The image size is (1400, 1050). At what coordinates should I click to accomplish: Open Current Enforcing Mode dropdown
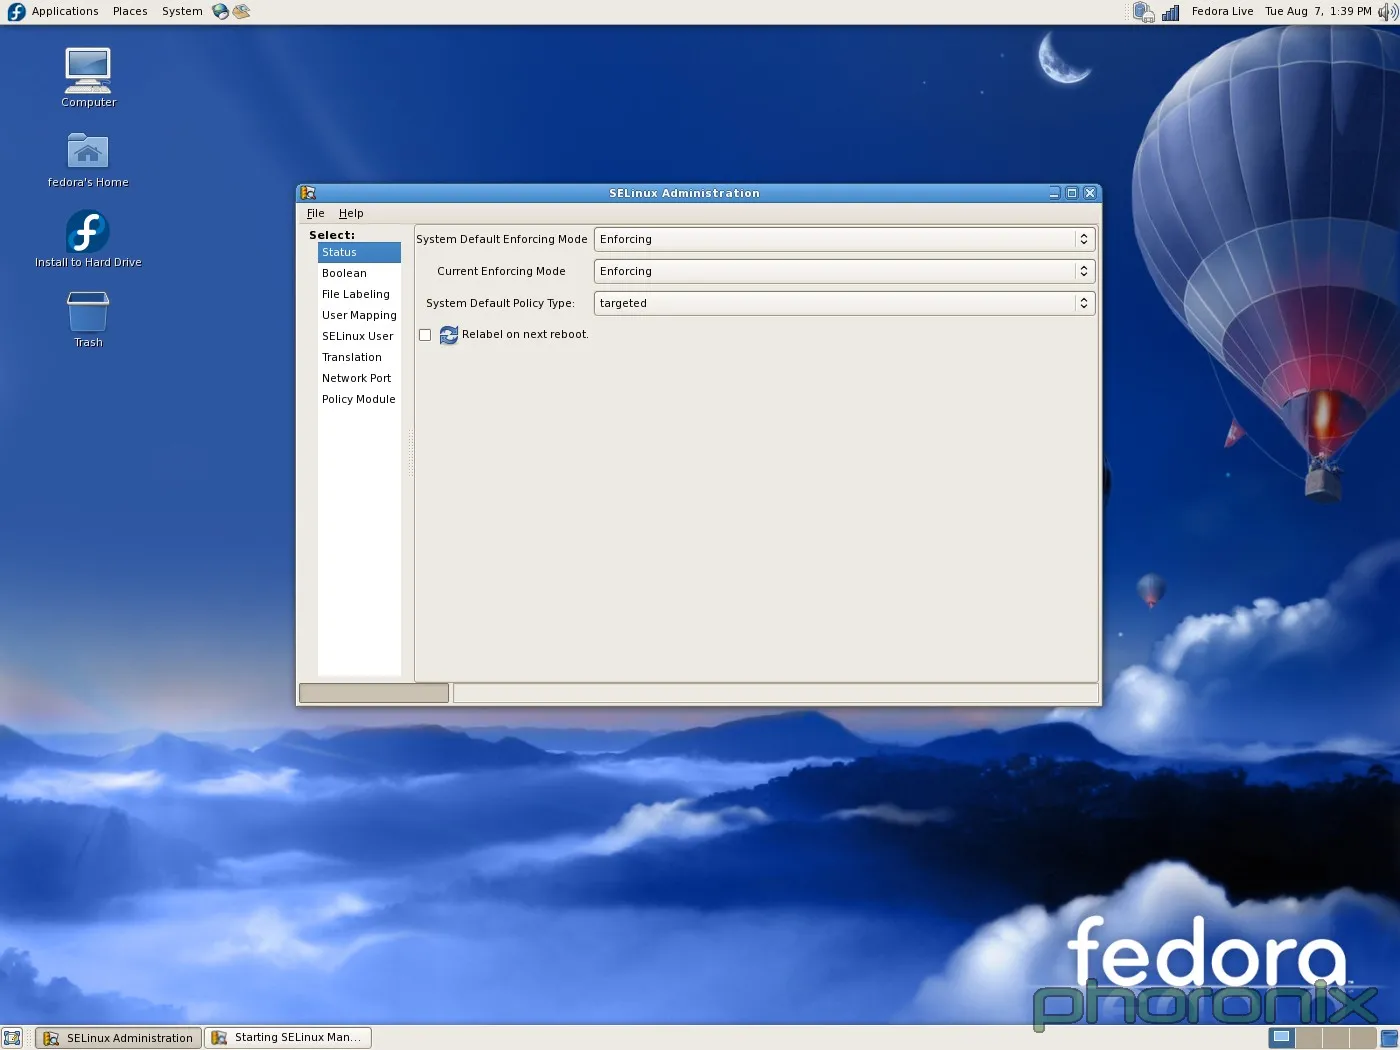pos(844,271)
